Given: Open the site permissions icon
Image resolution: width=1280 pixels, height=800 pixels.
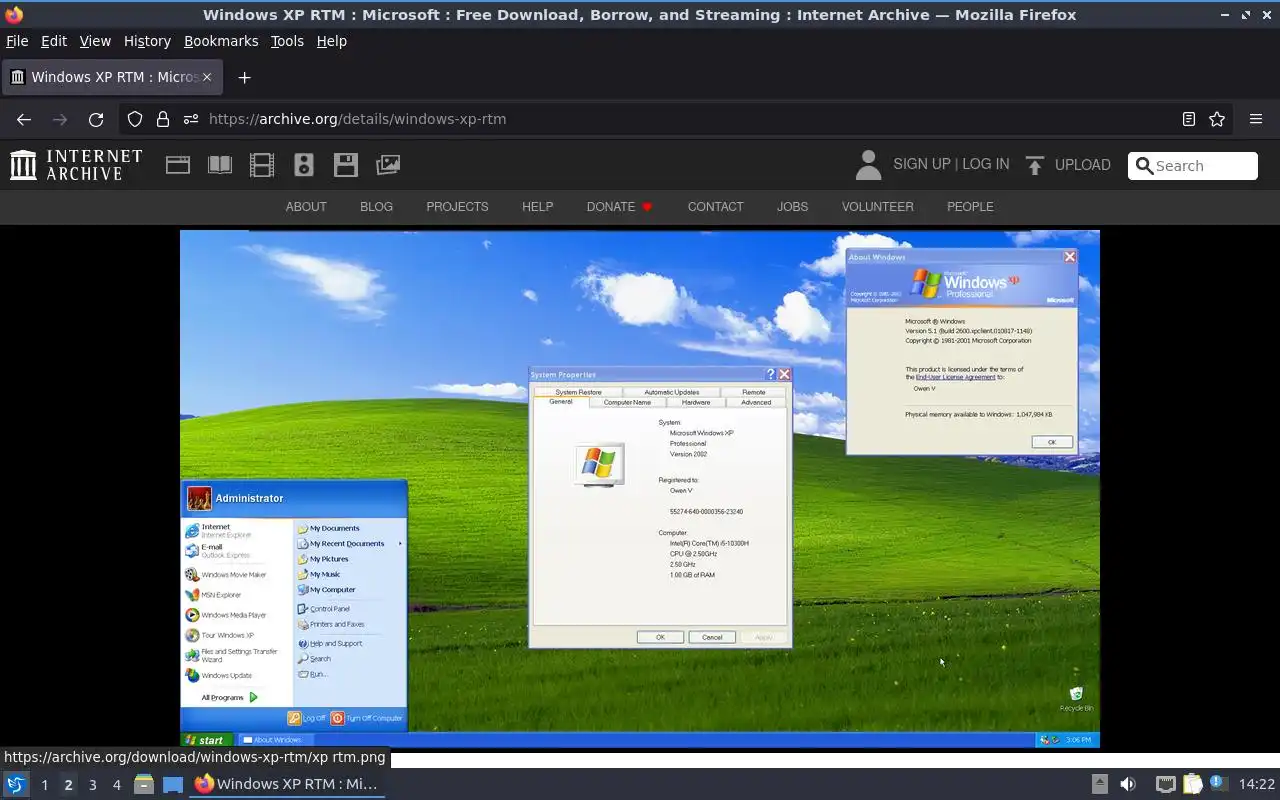Looking at the screenshot, I should pyautogui.click(x=191, y=119).
